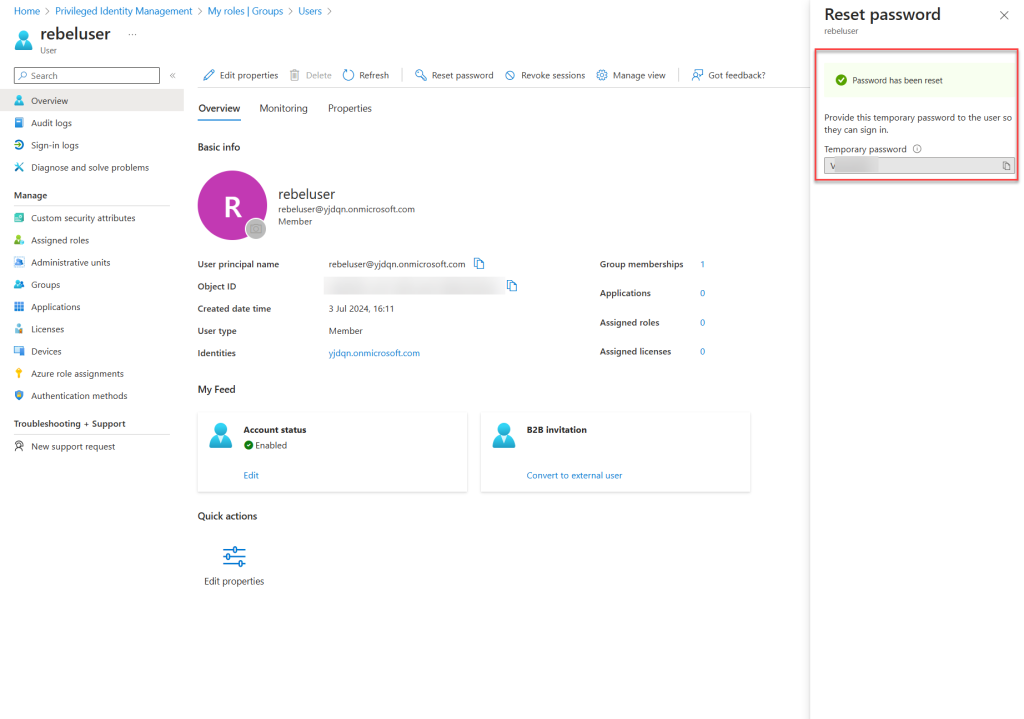Open Audit logs in sidebar
Image resolution: width=1024 pixels, height=719 pixels.
[51, 123]
